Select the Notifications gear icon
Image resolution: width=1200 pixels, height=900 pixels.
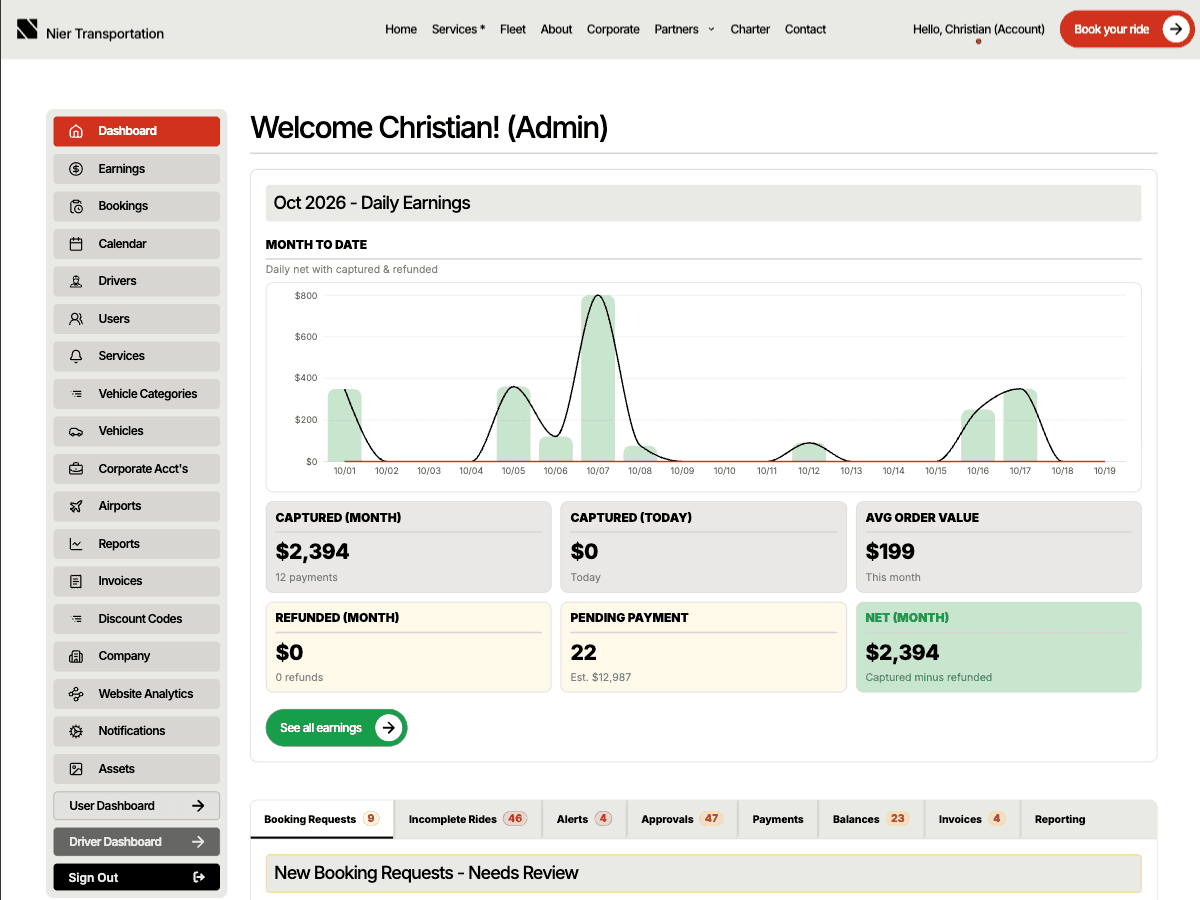76,731
